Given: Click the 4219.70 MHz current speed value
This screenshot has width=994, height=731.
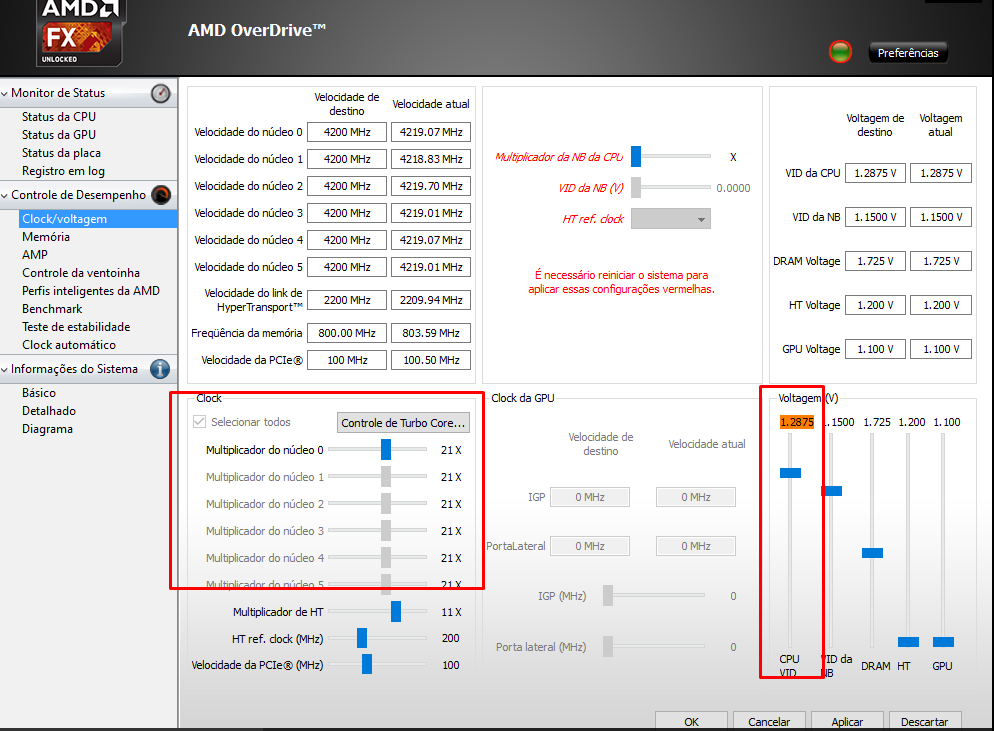Looking at the screenshot, I should coord(431,186).
